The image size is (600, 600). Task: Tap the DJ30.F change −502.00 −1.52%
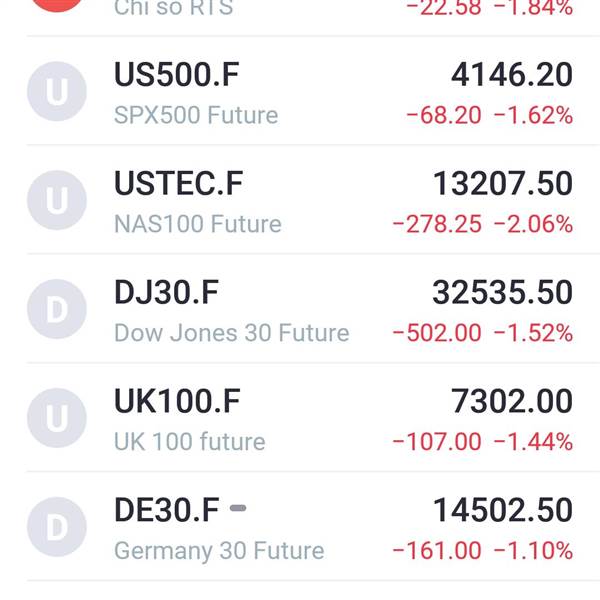(483, 333)
